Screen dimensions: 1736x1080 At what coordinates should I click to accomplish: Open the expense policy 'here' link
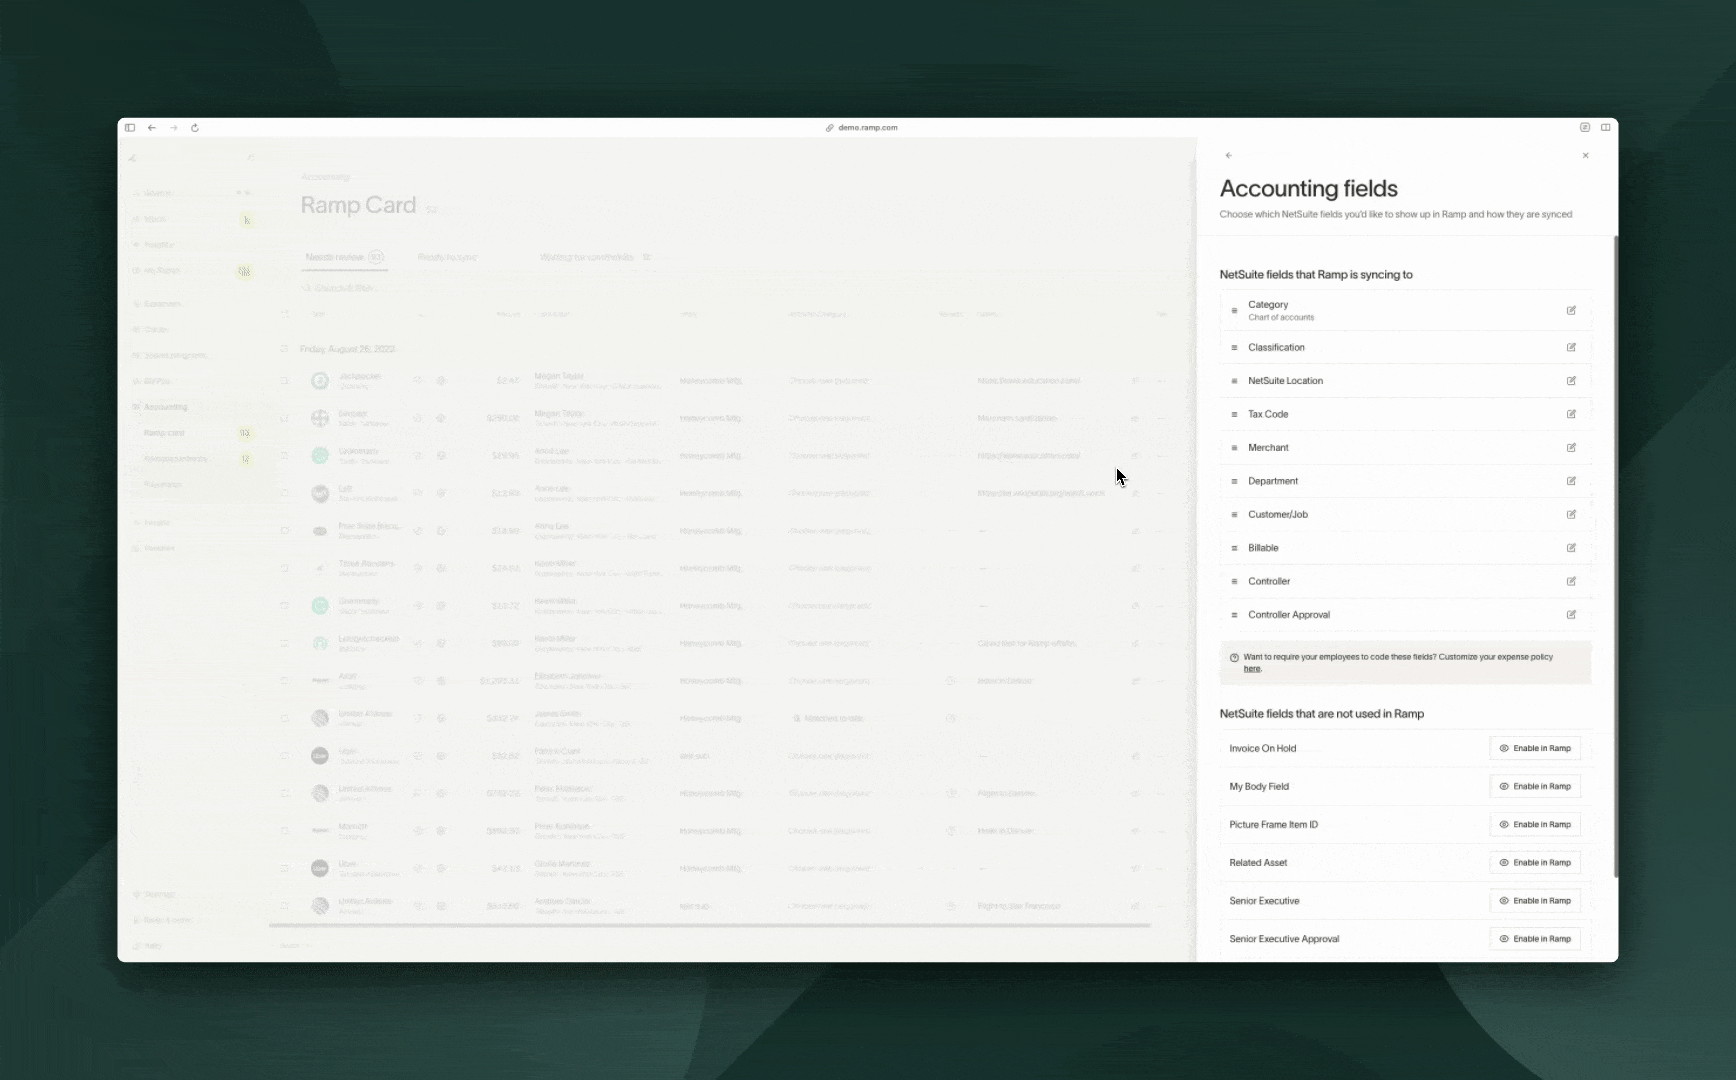(x=1252, y=669)
